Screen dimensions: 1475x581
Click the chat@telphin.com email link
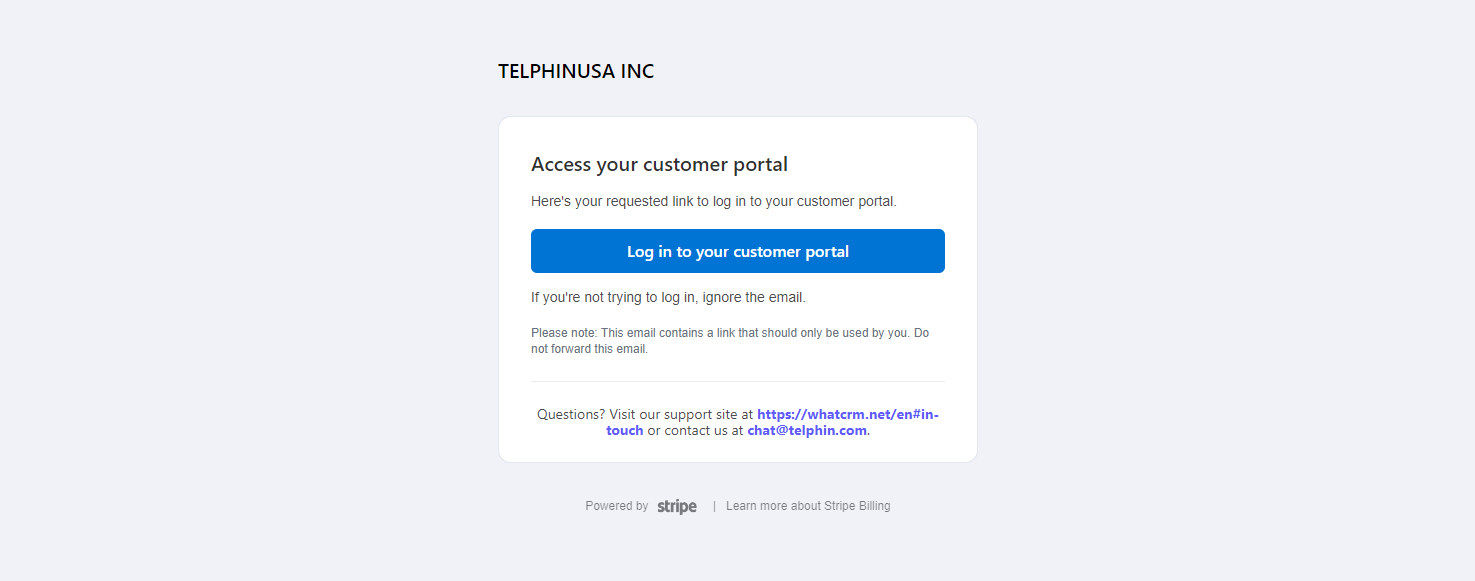[806, 431]
